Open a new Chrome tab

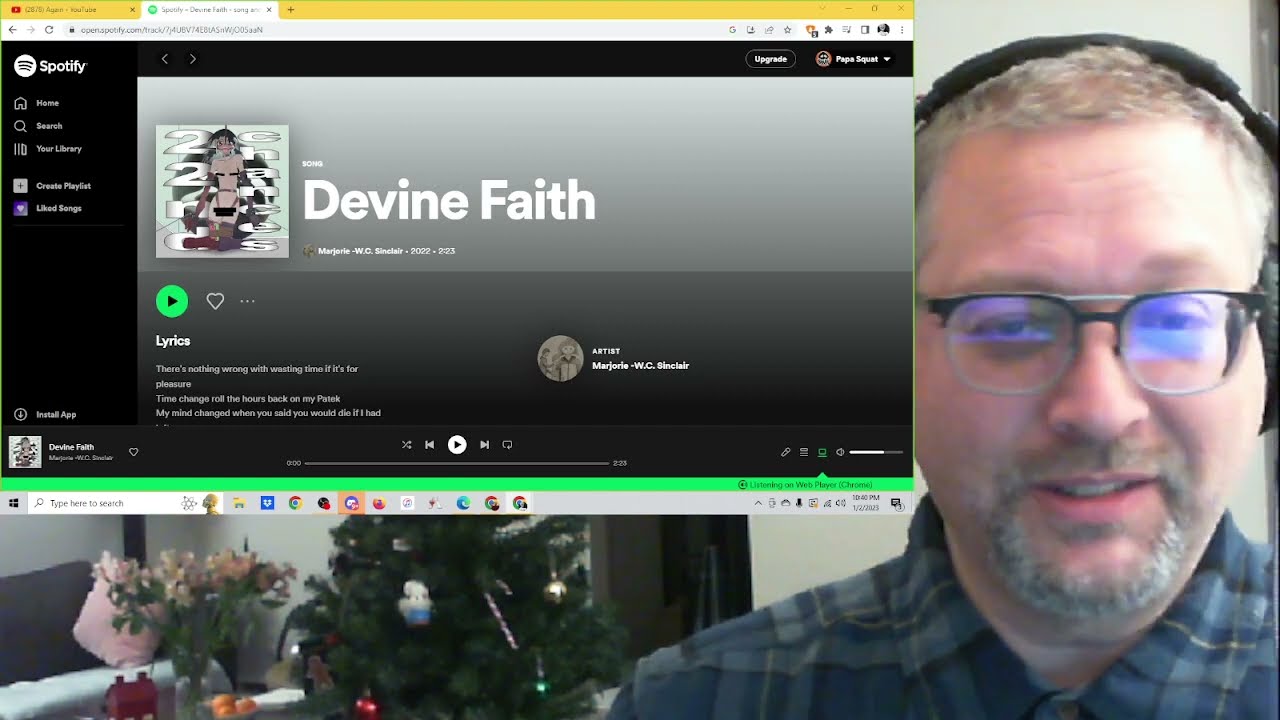pos(290,9)
